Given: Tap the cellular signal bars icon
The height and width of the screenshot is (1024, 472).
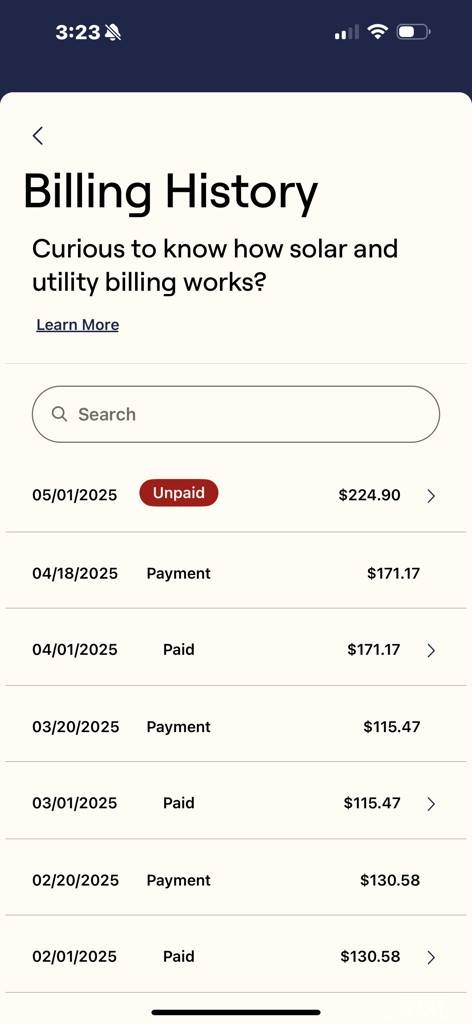Looking at the screenshot, I should tap(347, 32).
